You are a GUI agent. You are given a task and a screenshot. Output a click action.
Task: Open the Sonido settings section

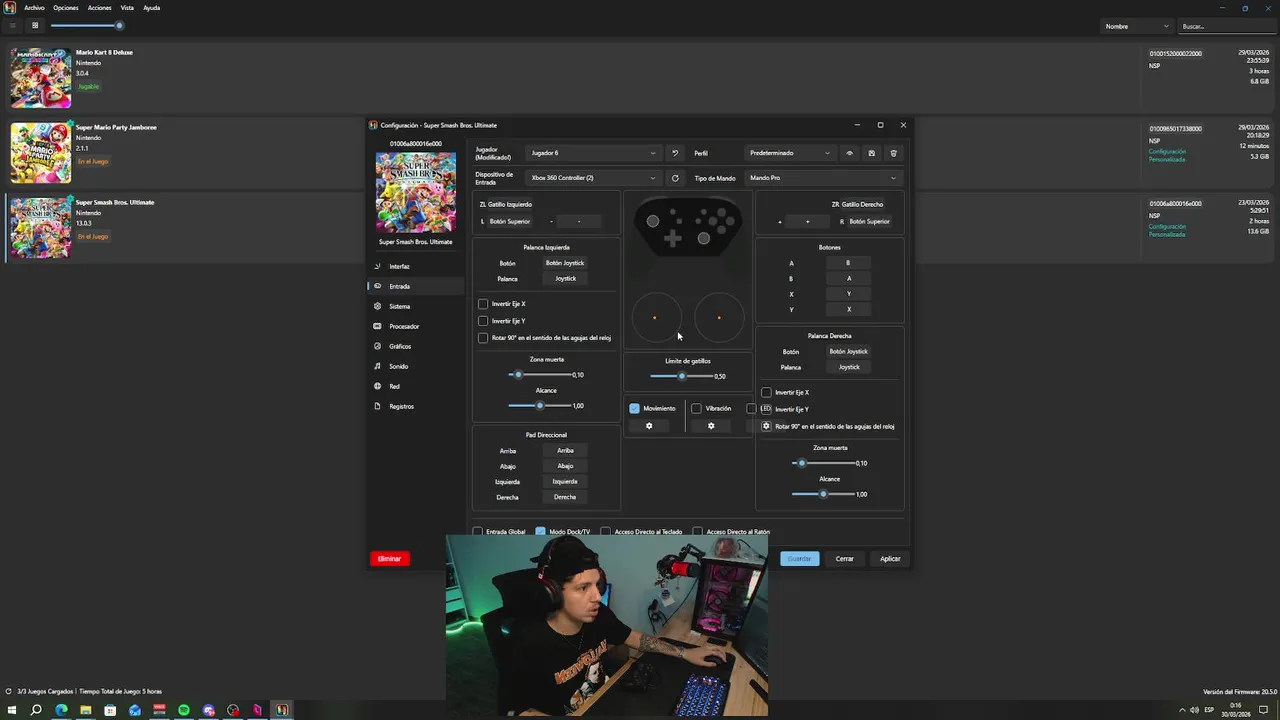coord(415,366)
